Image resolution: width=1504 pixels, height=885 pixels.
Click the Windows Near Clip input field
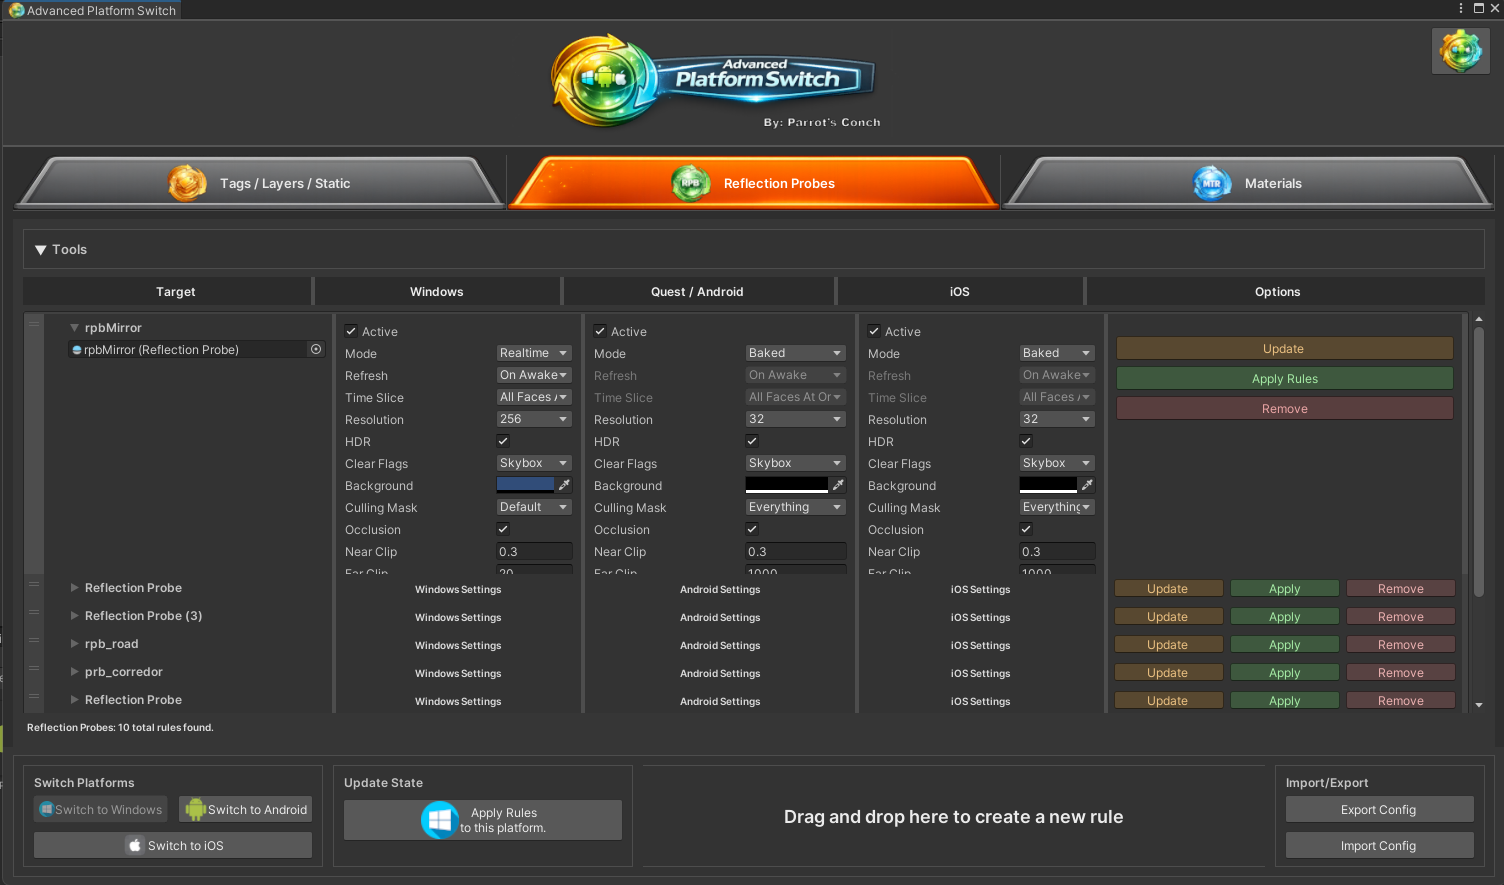point(534,552)
